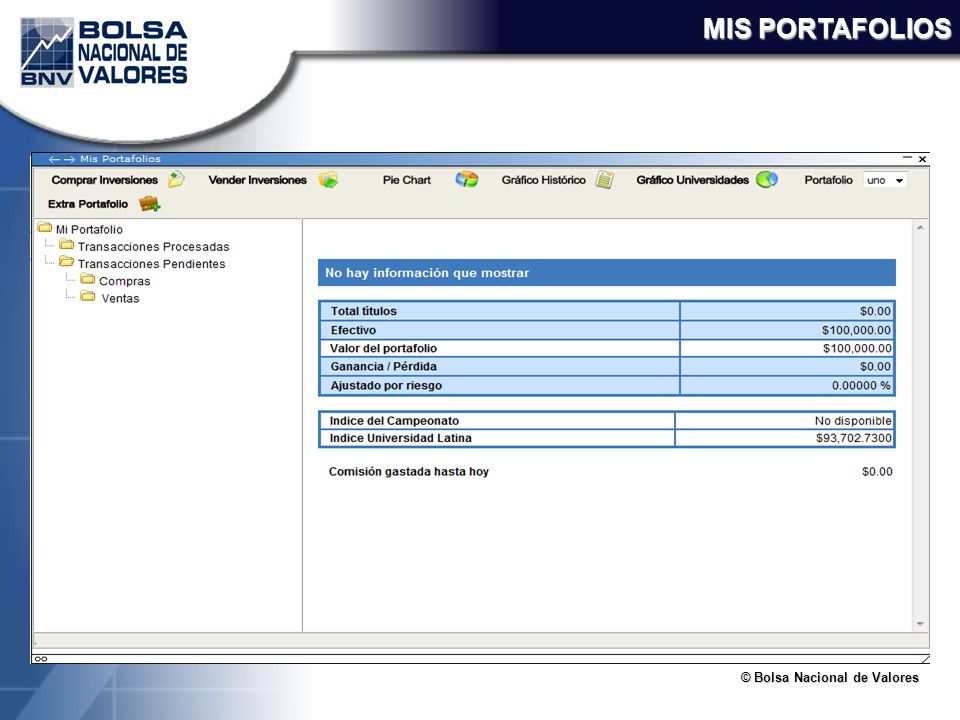Select Ventas tree node

(121, 298)
